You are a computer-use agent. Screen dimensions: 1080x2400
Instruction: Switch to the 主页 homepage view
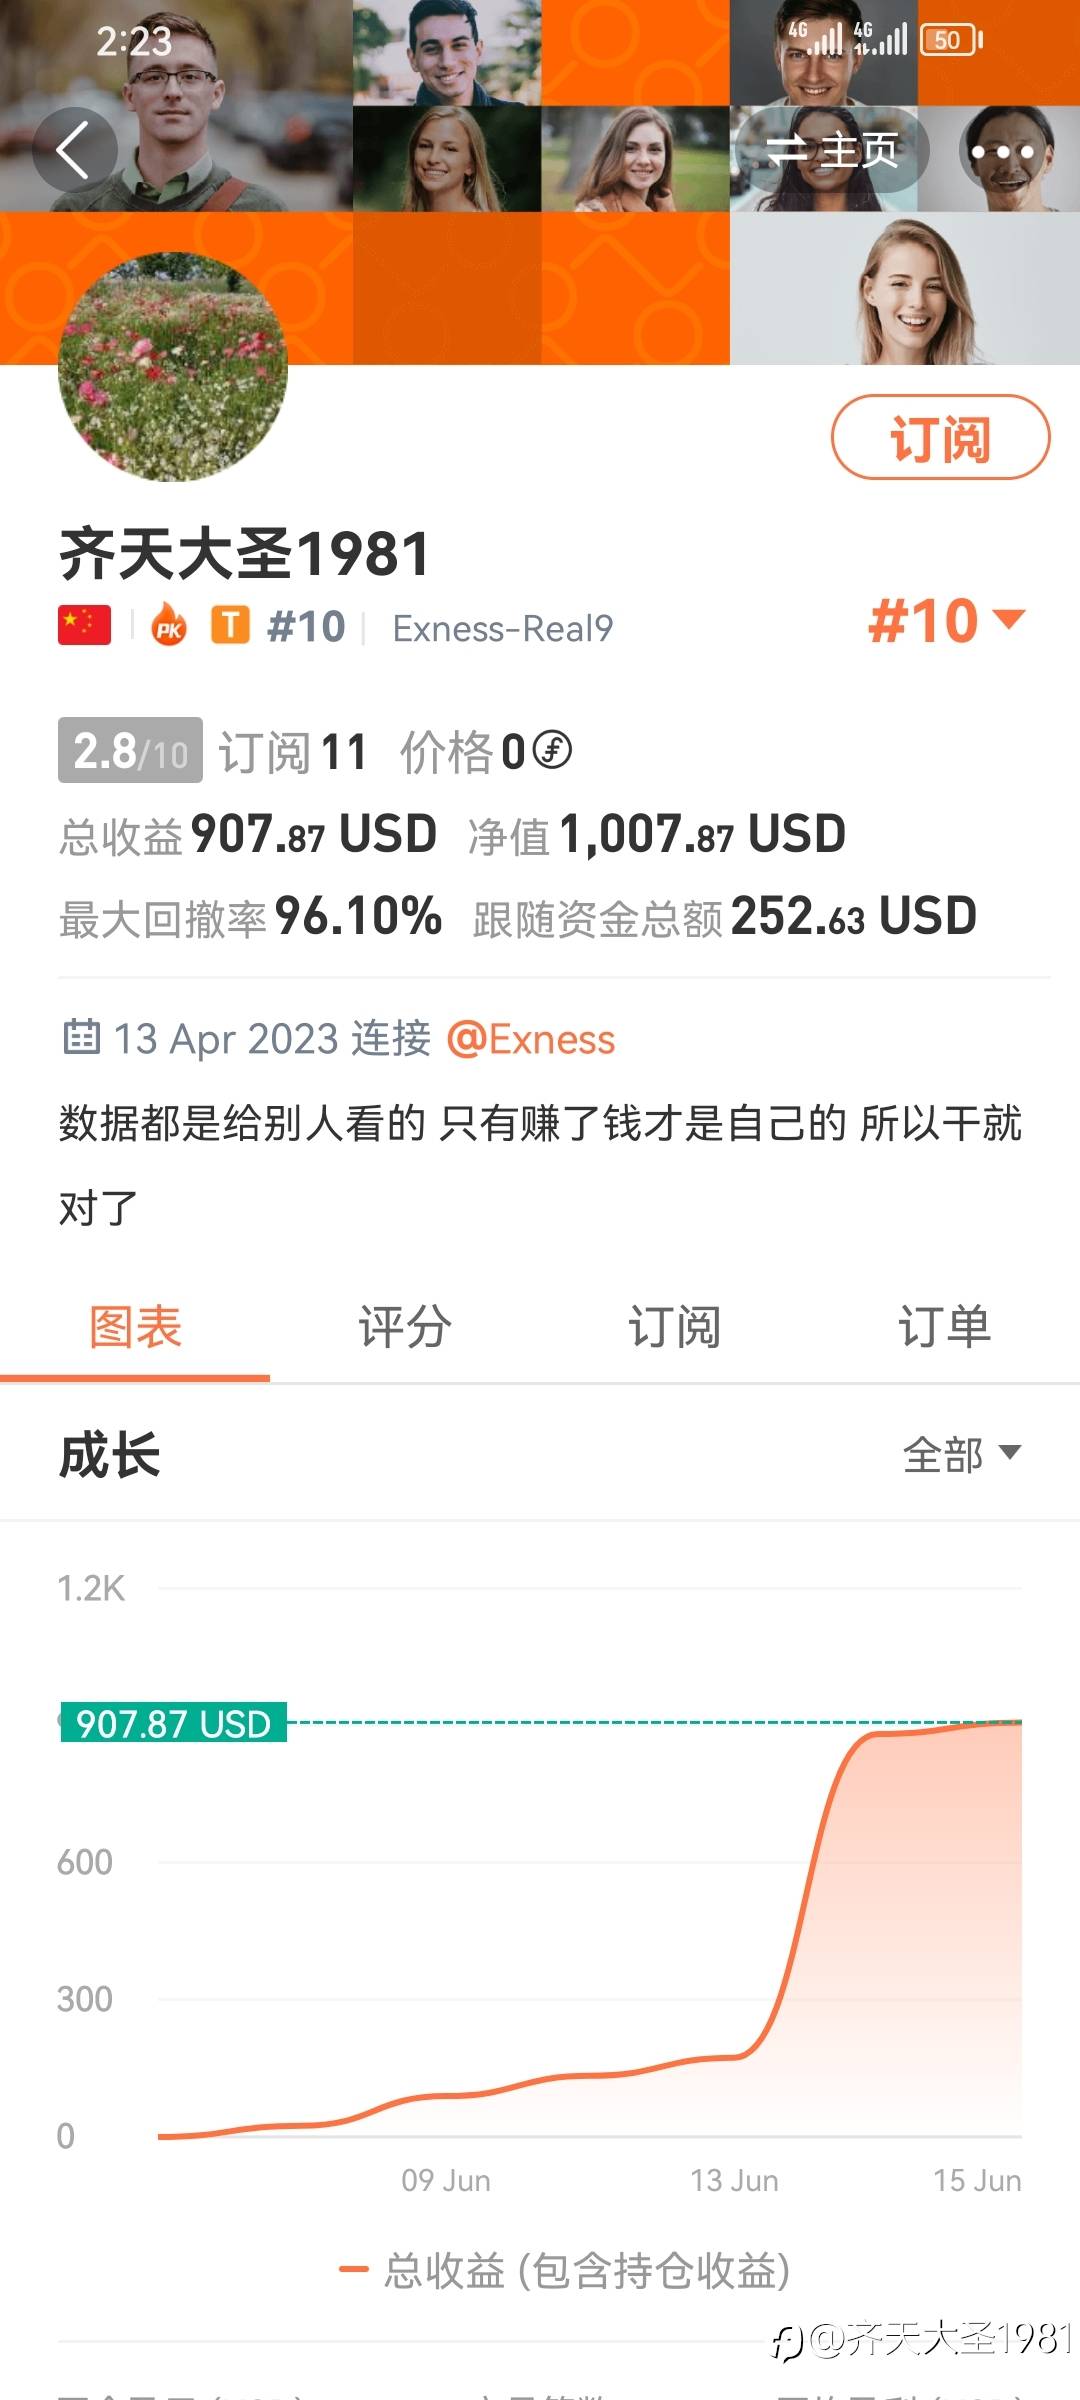pos(832,151)
